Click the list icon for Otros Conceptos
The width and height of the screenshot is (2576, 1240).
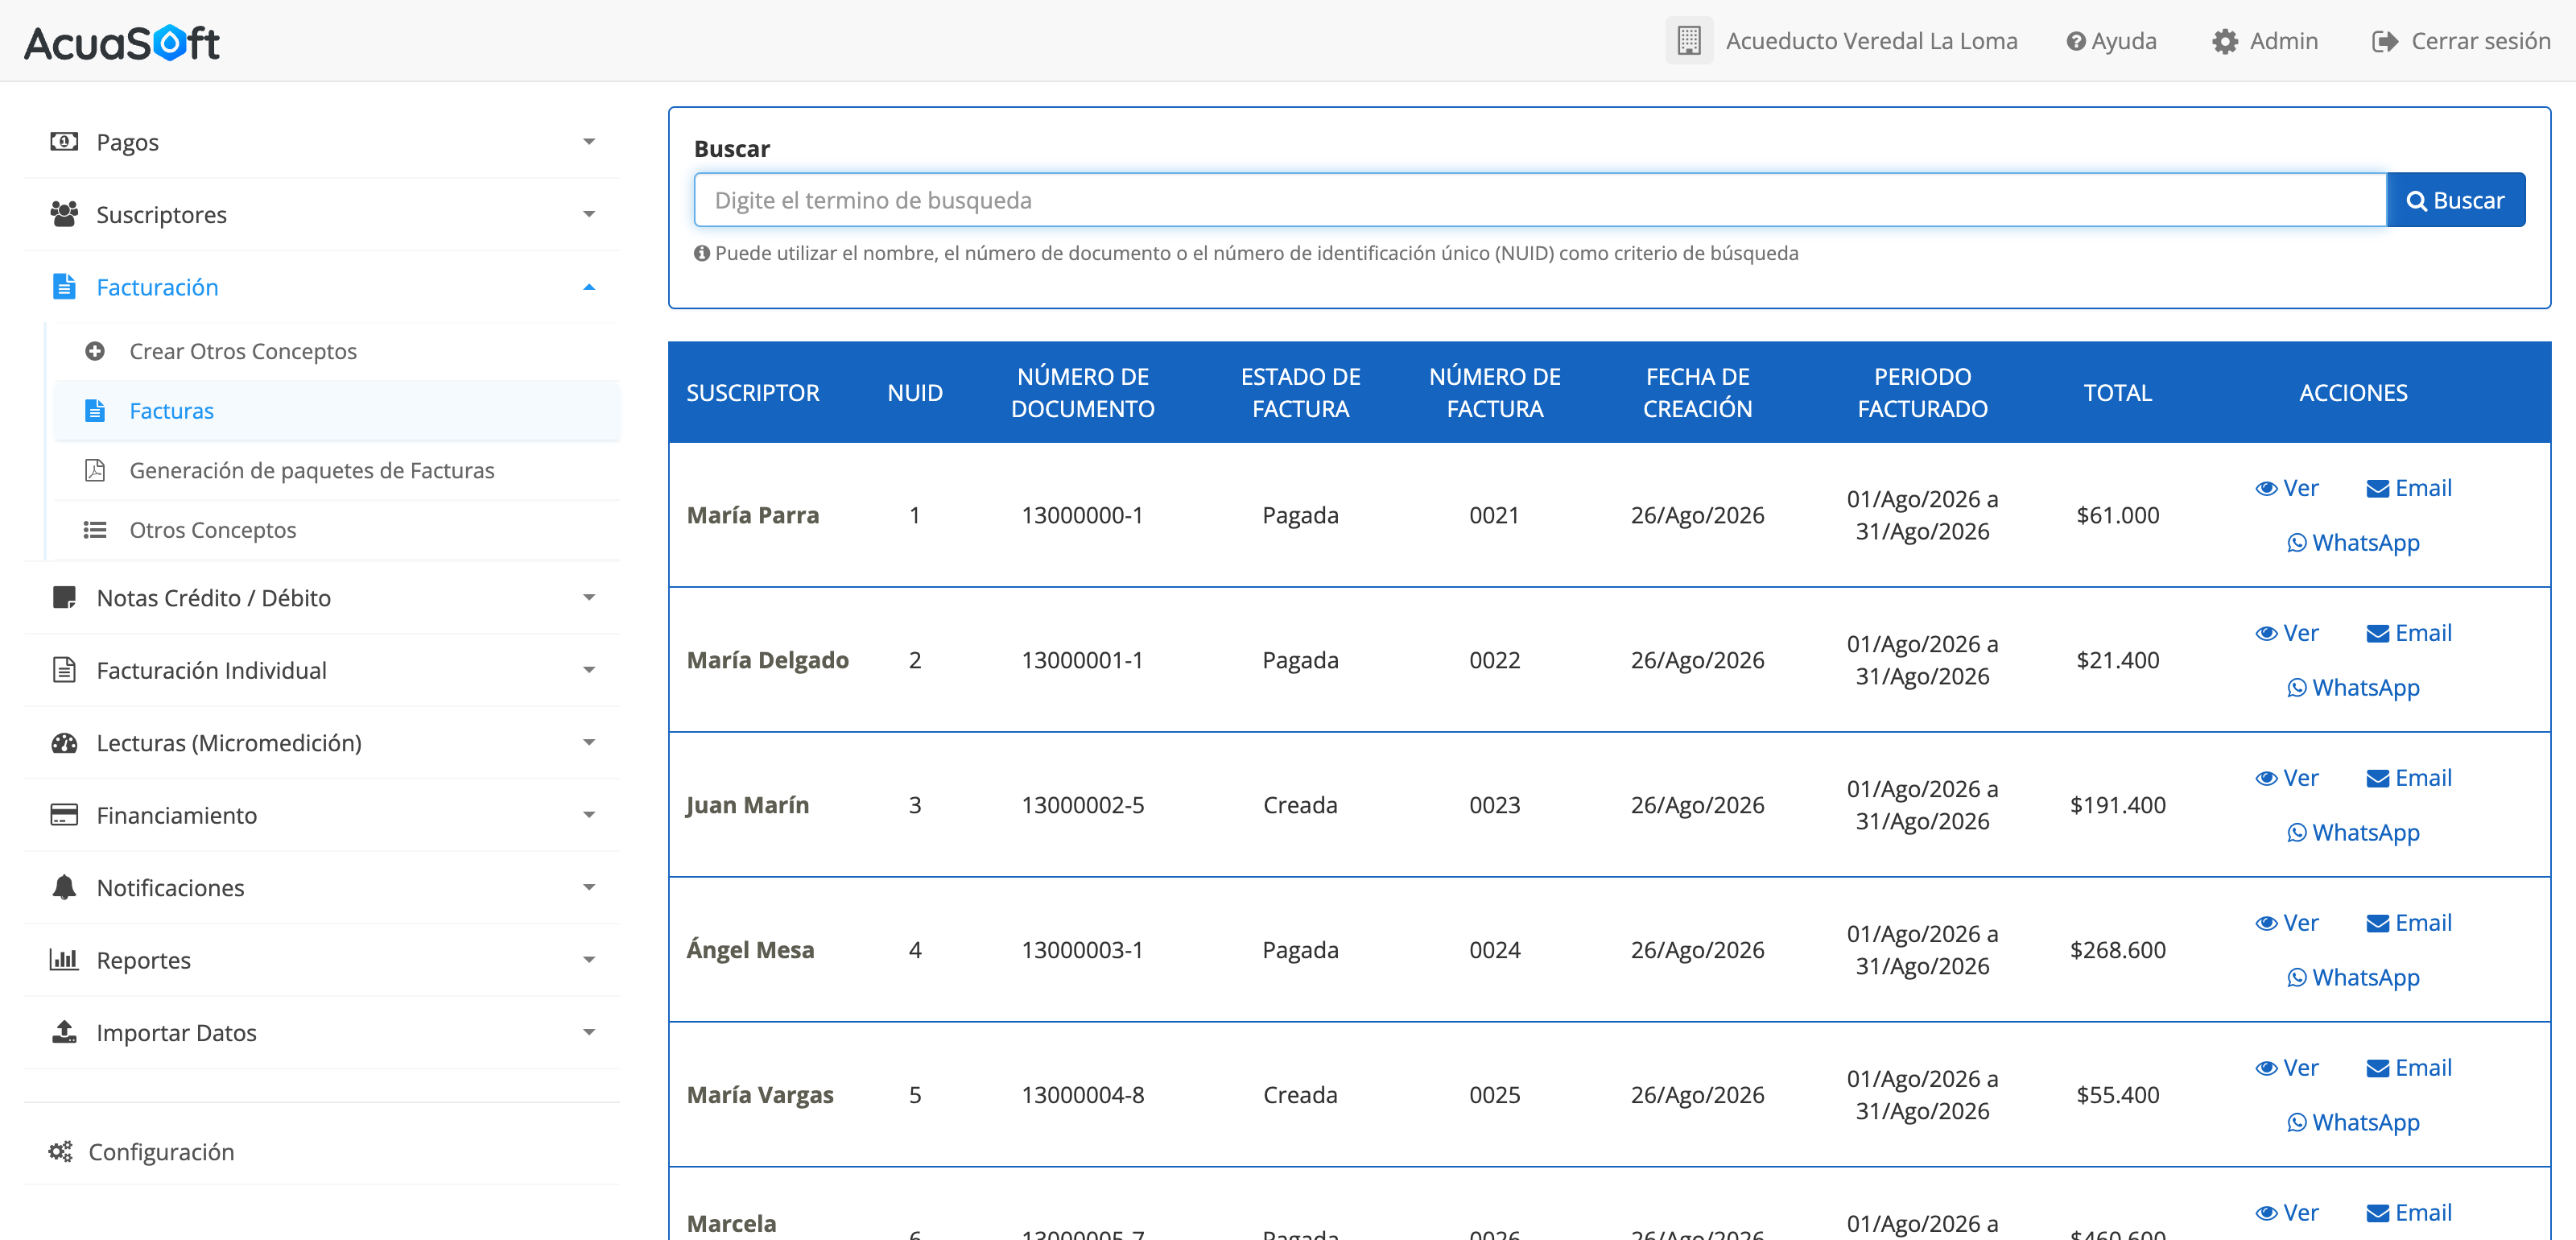(95, 530)
